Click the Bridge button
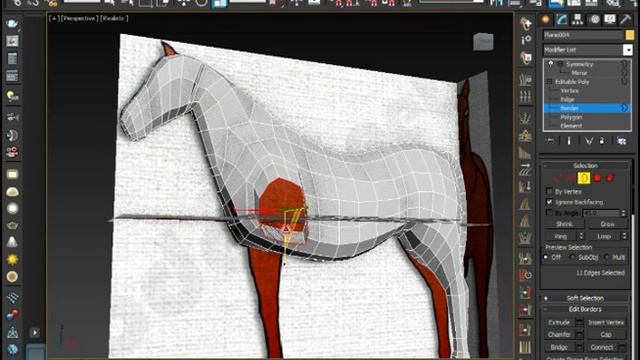 point(559,347)
